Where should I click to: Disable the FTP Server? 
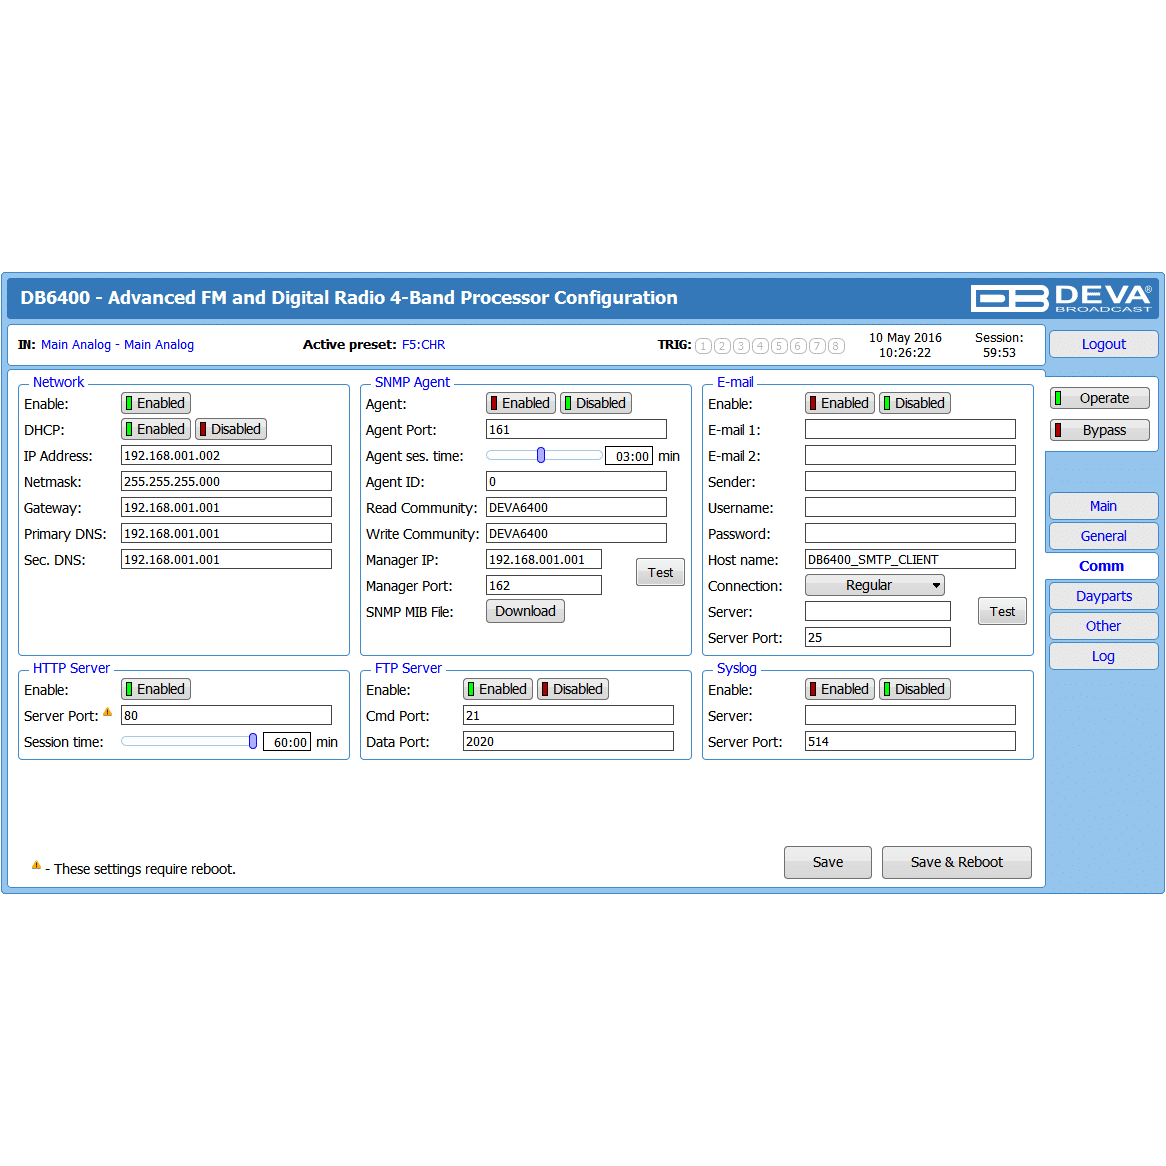[573, 689]
